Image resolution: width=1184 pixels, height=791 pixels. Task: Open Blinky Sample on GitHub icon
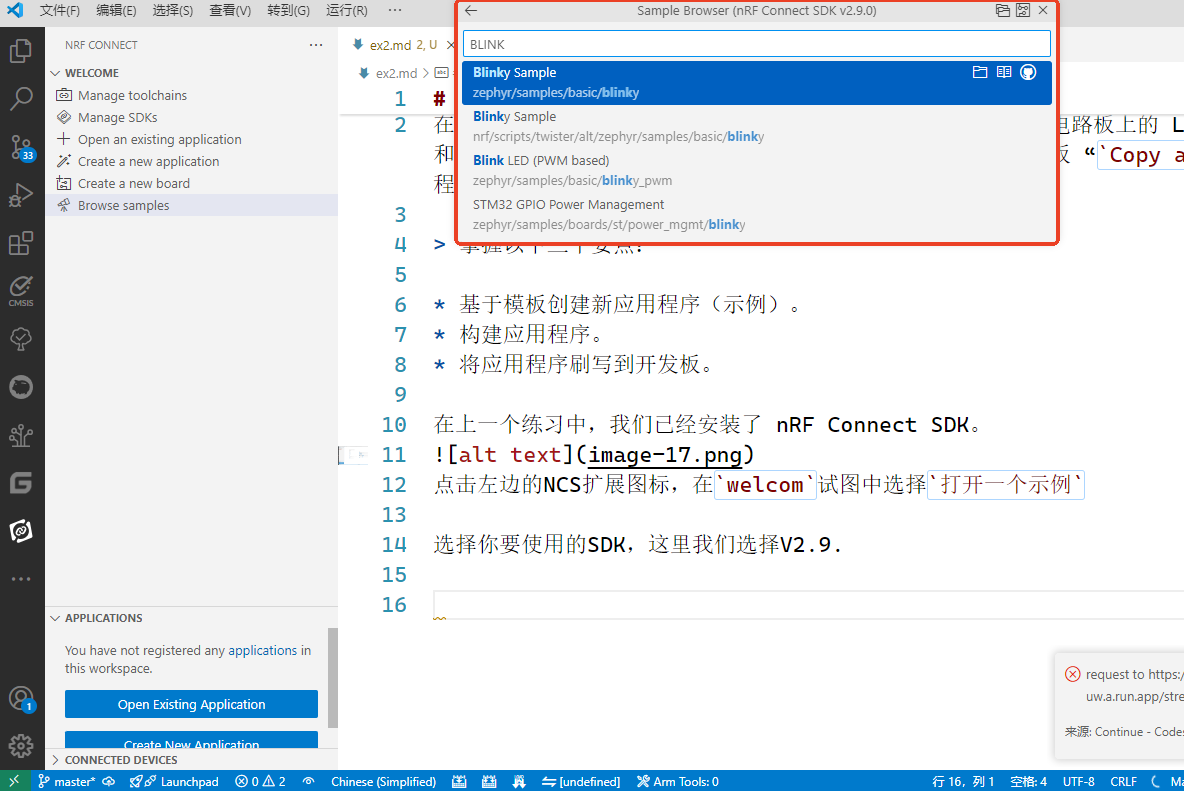[1028, 72]
